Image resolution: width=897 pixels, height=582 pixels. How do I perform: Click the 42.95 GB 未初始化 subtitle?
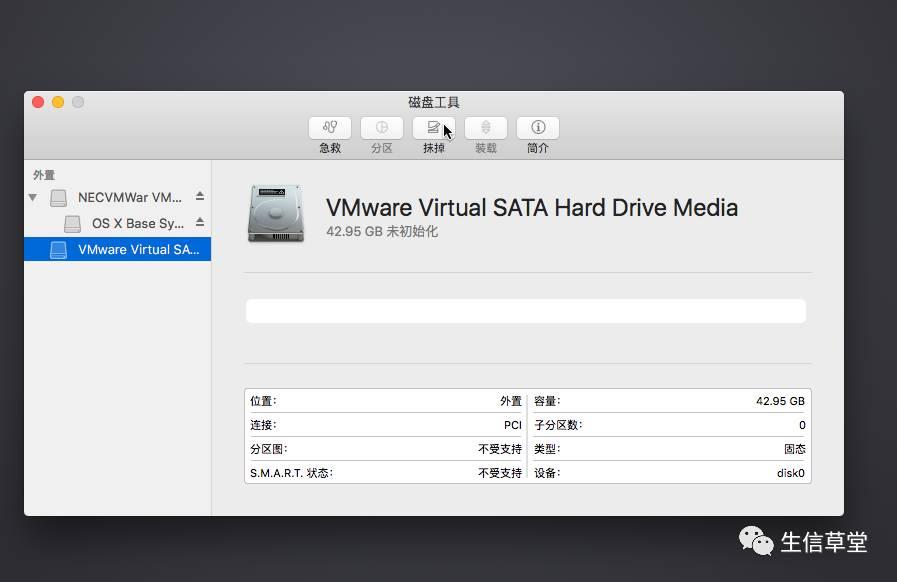382,232
